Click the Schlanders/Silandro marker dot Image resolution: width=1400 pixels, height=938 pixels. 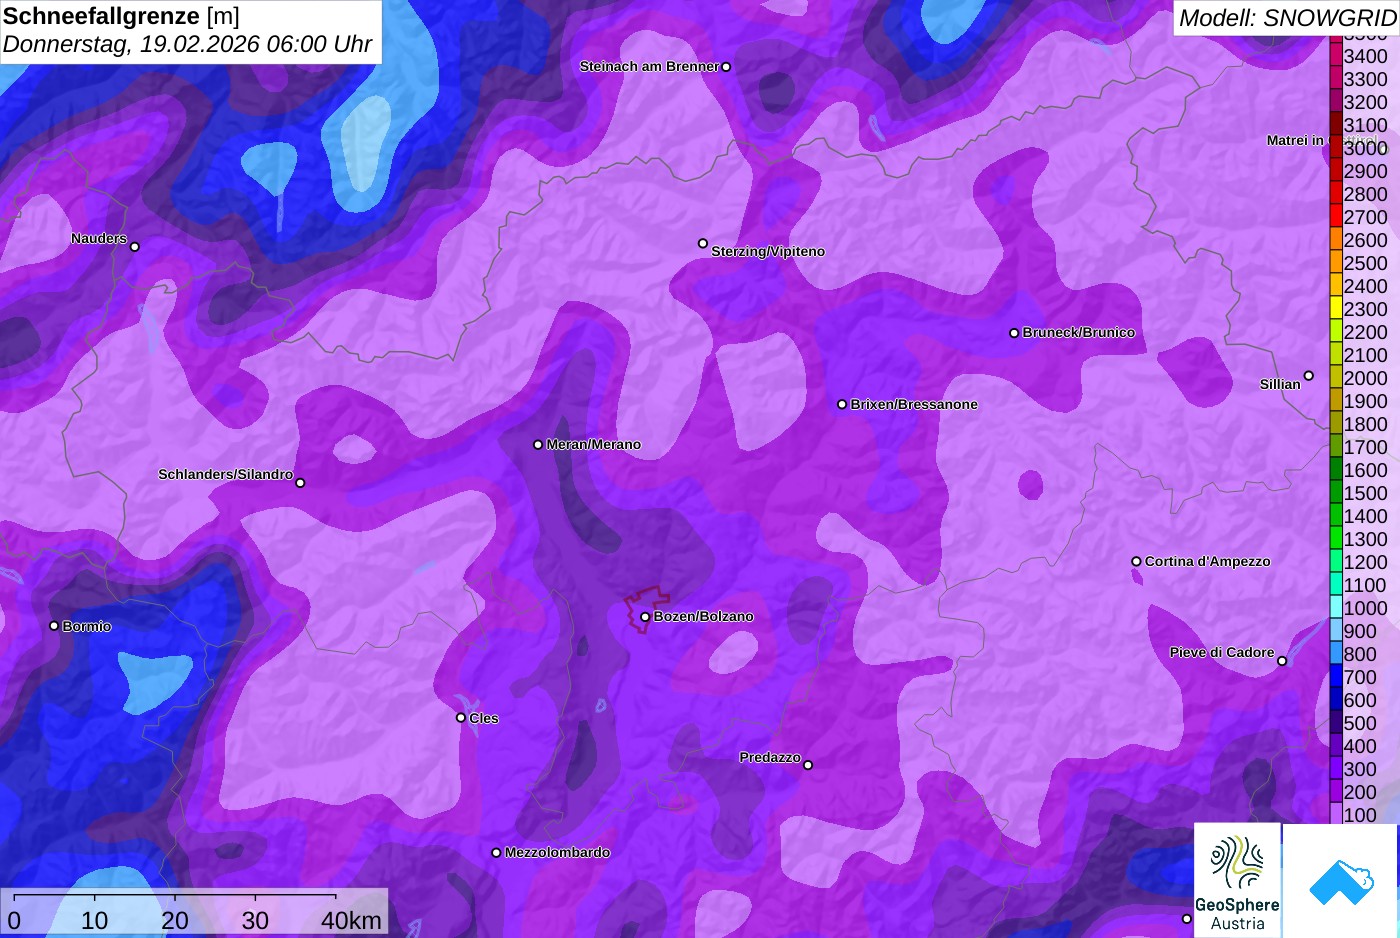[300, 483]
